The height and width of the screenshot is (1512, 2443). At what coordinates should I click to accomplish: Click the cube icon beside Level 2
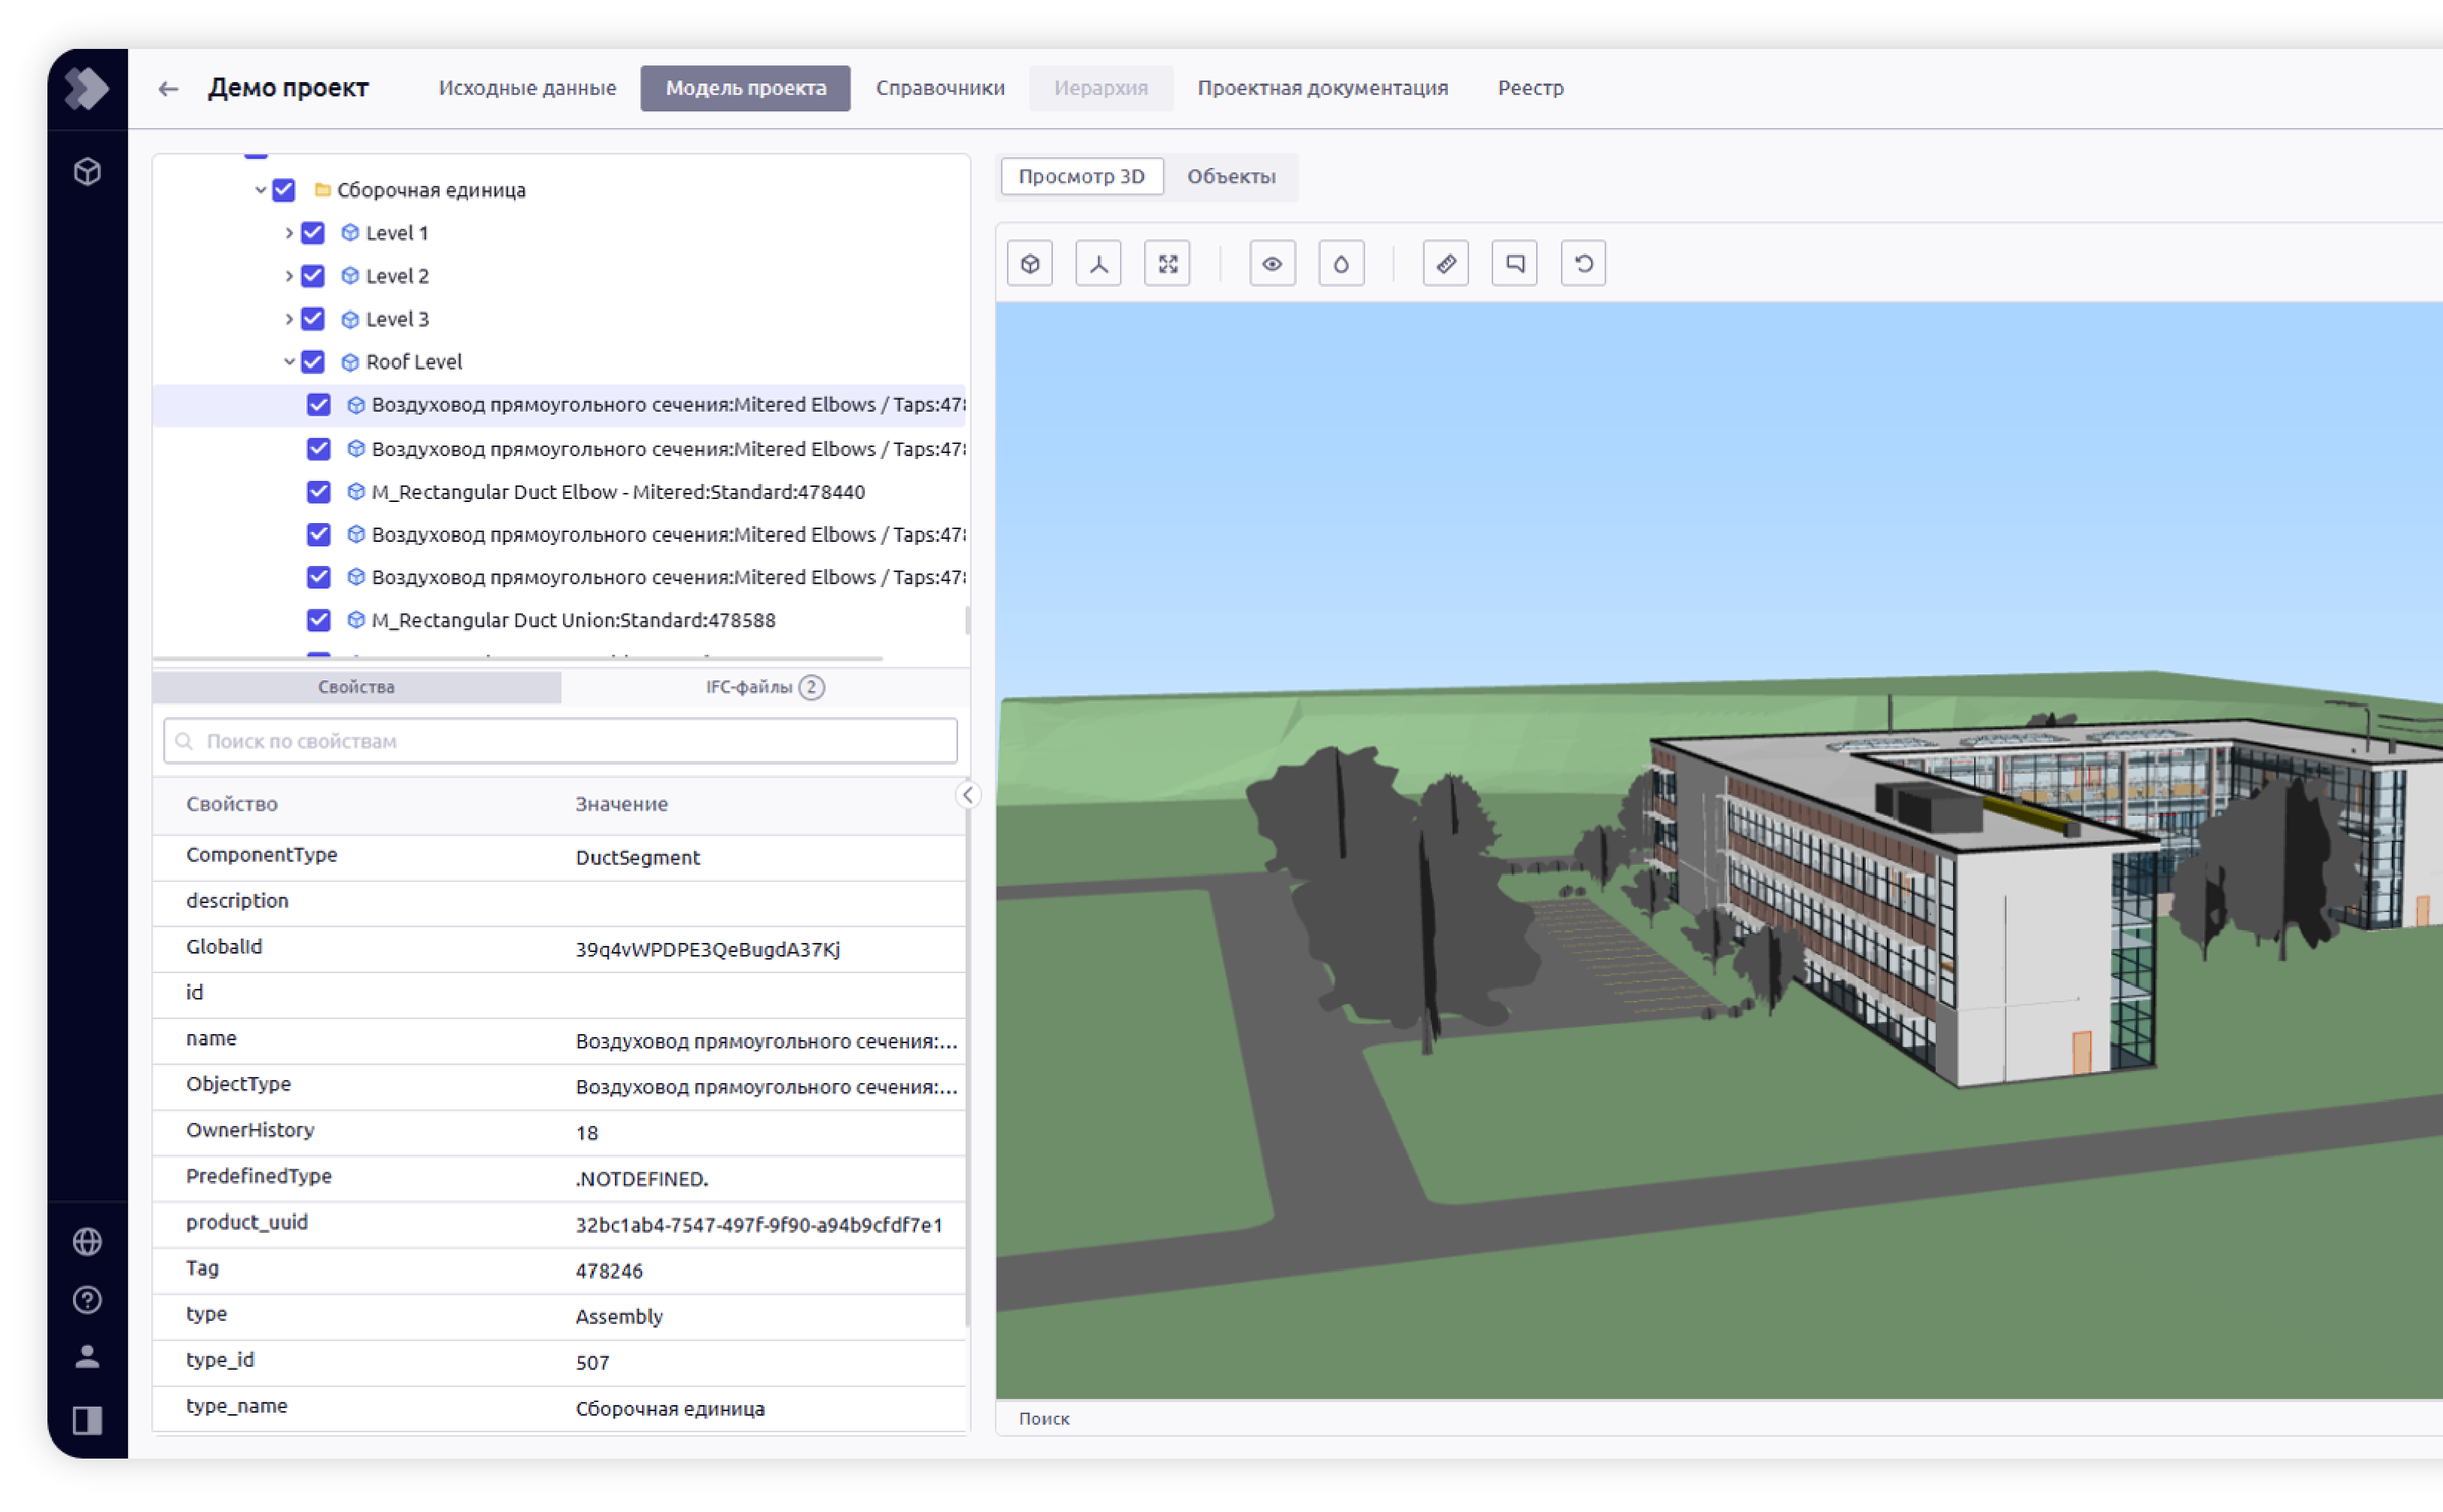click(350, 275)
